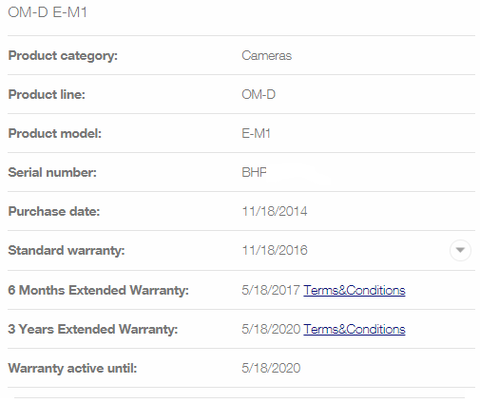Click the 11/18/2016 standard warranty date
This screenshot has width=480, height=403.
tap(274, 250)
